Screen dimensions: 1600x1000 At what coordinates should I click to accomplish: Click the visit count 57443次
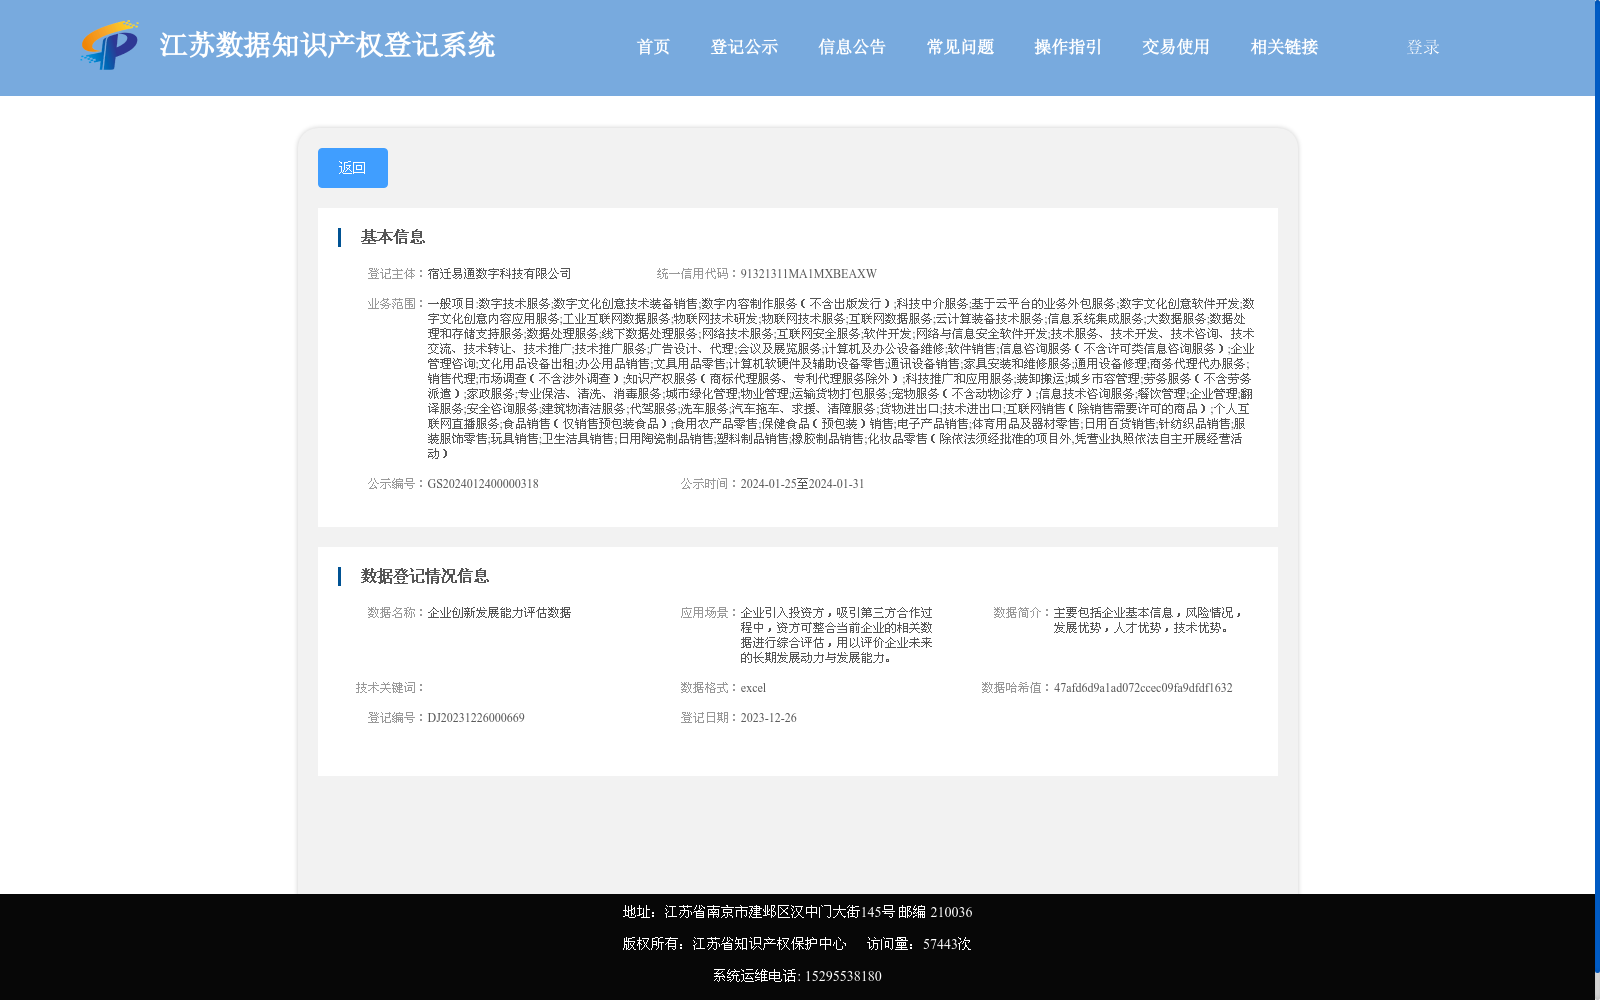click(x=947, y=944)
